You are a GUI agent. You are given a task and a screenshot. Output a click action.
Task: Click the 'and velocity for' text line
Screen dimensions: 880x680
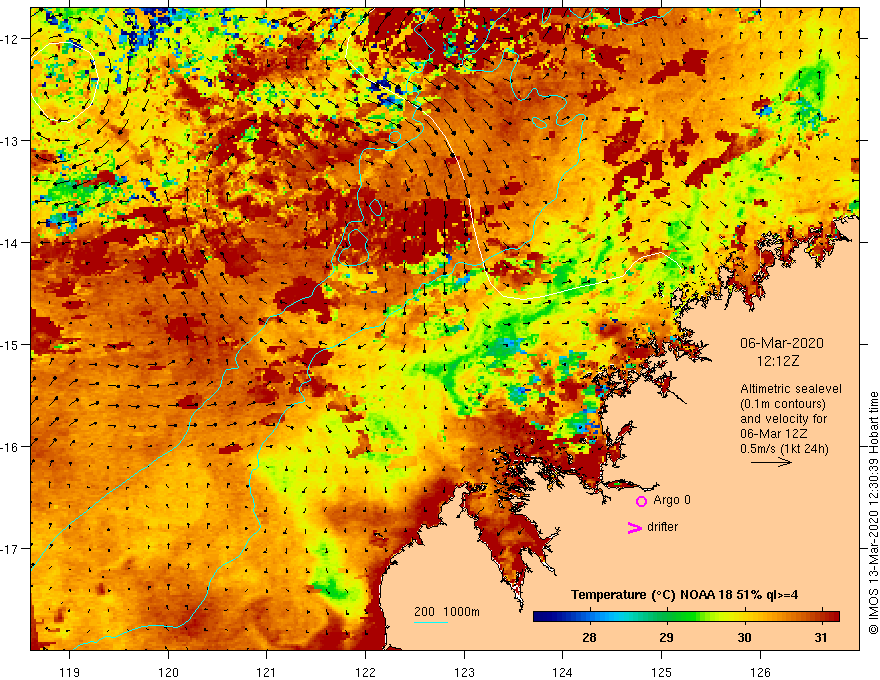pyautogui.click(x=783, y=419)
